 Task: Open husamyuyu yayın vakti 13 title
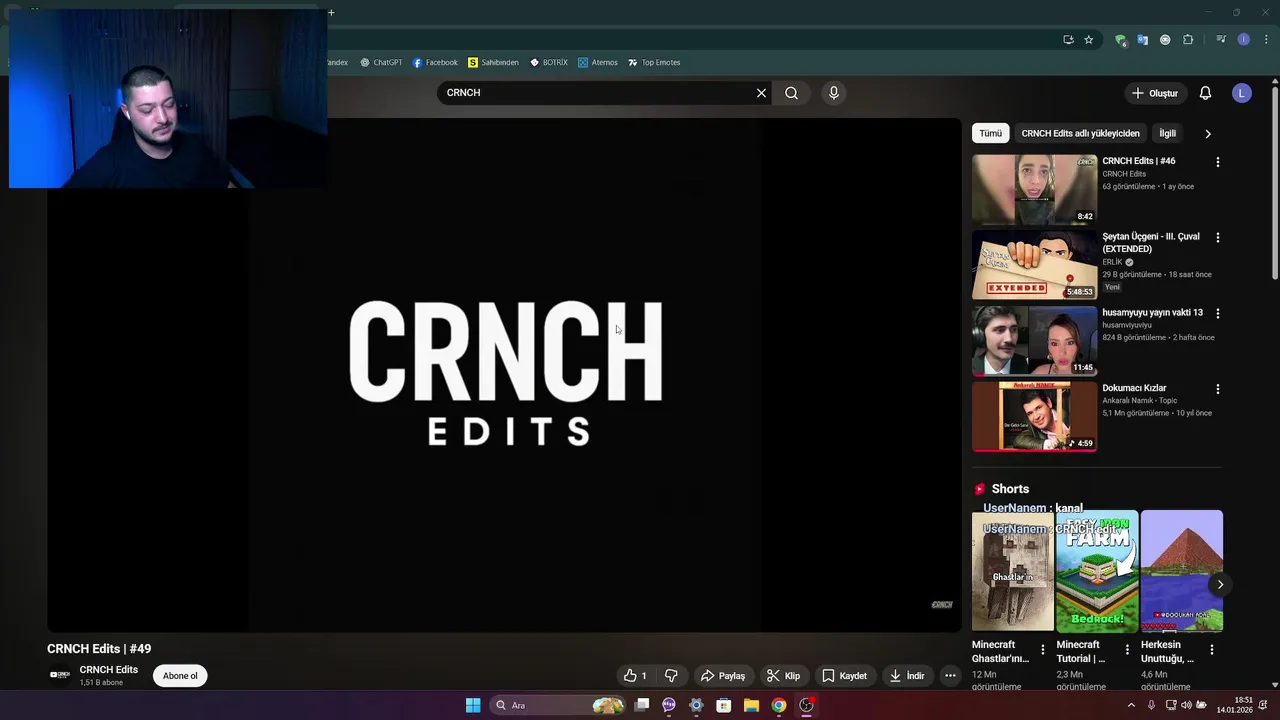1152,312
